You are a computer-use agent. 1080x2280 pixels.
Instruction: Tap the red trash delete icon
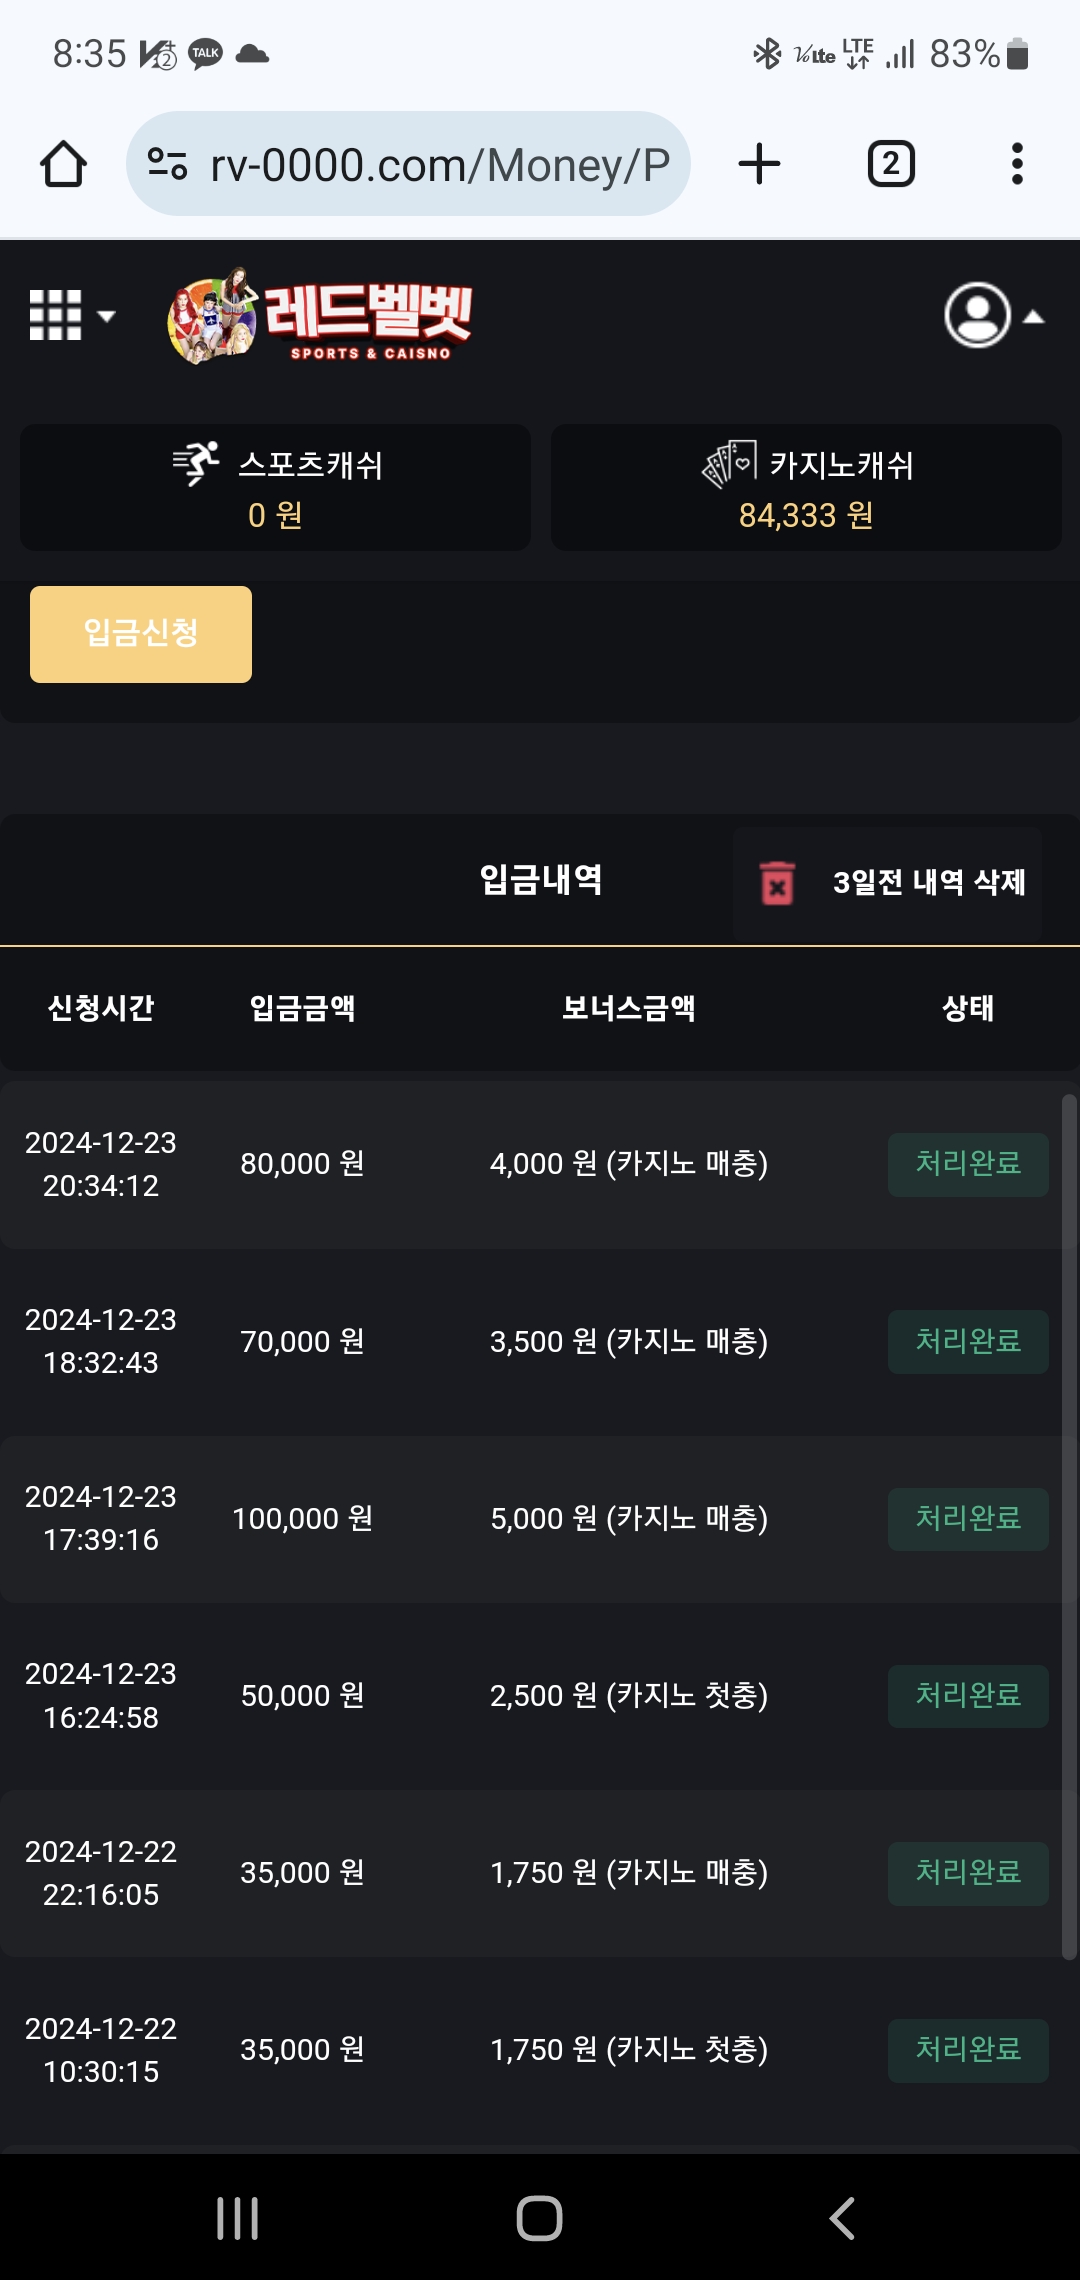777,883
